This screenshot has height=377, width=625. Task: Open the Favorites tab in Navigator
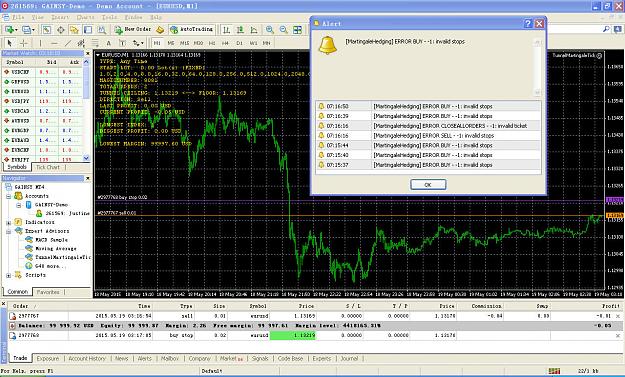coord(48,292)
